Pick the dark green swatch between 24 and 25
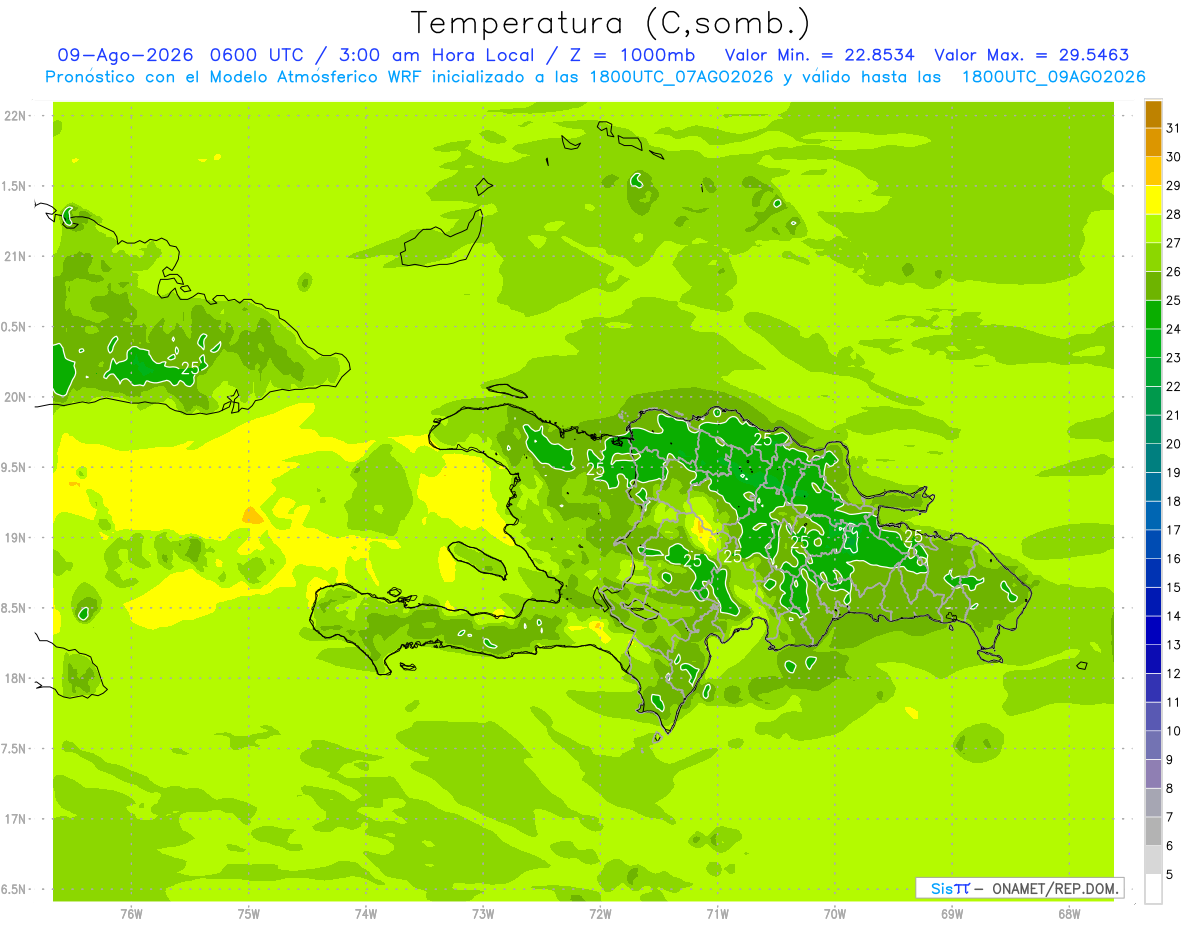 click(x=1153, y=316)
